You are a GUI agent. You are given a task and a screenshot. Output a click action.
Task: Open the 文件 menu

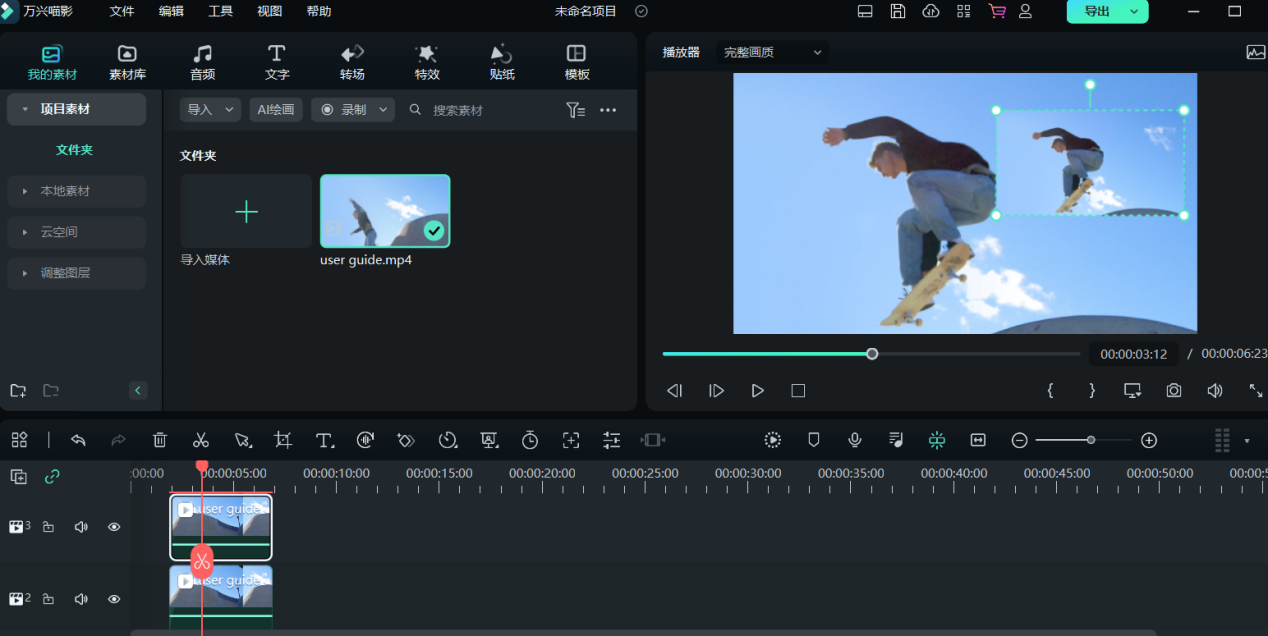click(x=122, y=12)
